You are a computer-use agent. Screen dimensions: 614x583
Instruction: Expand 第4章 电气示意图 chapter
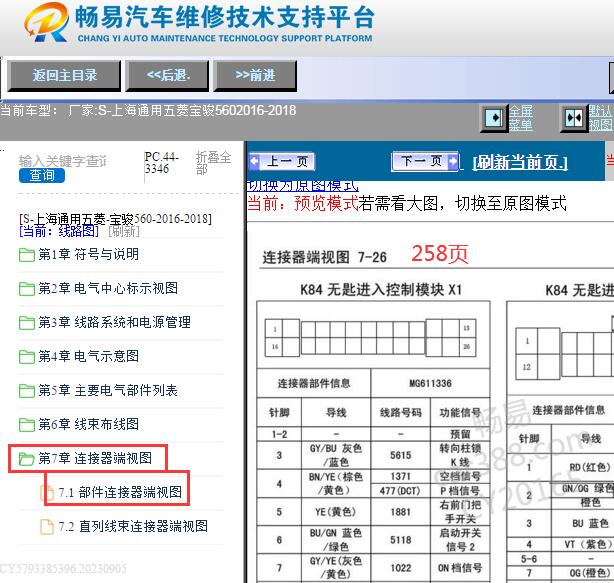pos(88,356)
